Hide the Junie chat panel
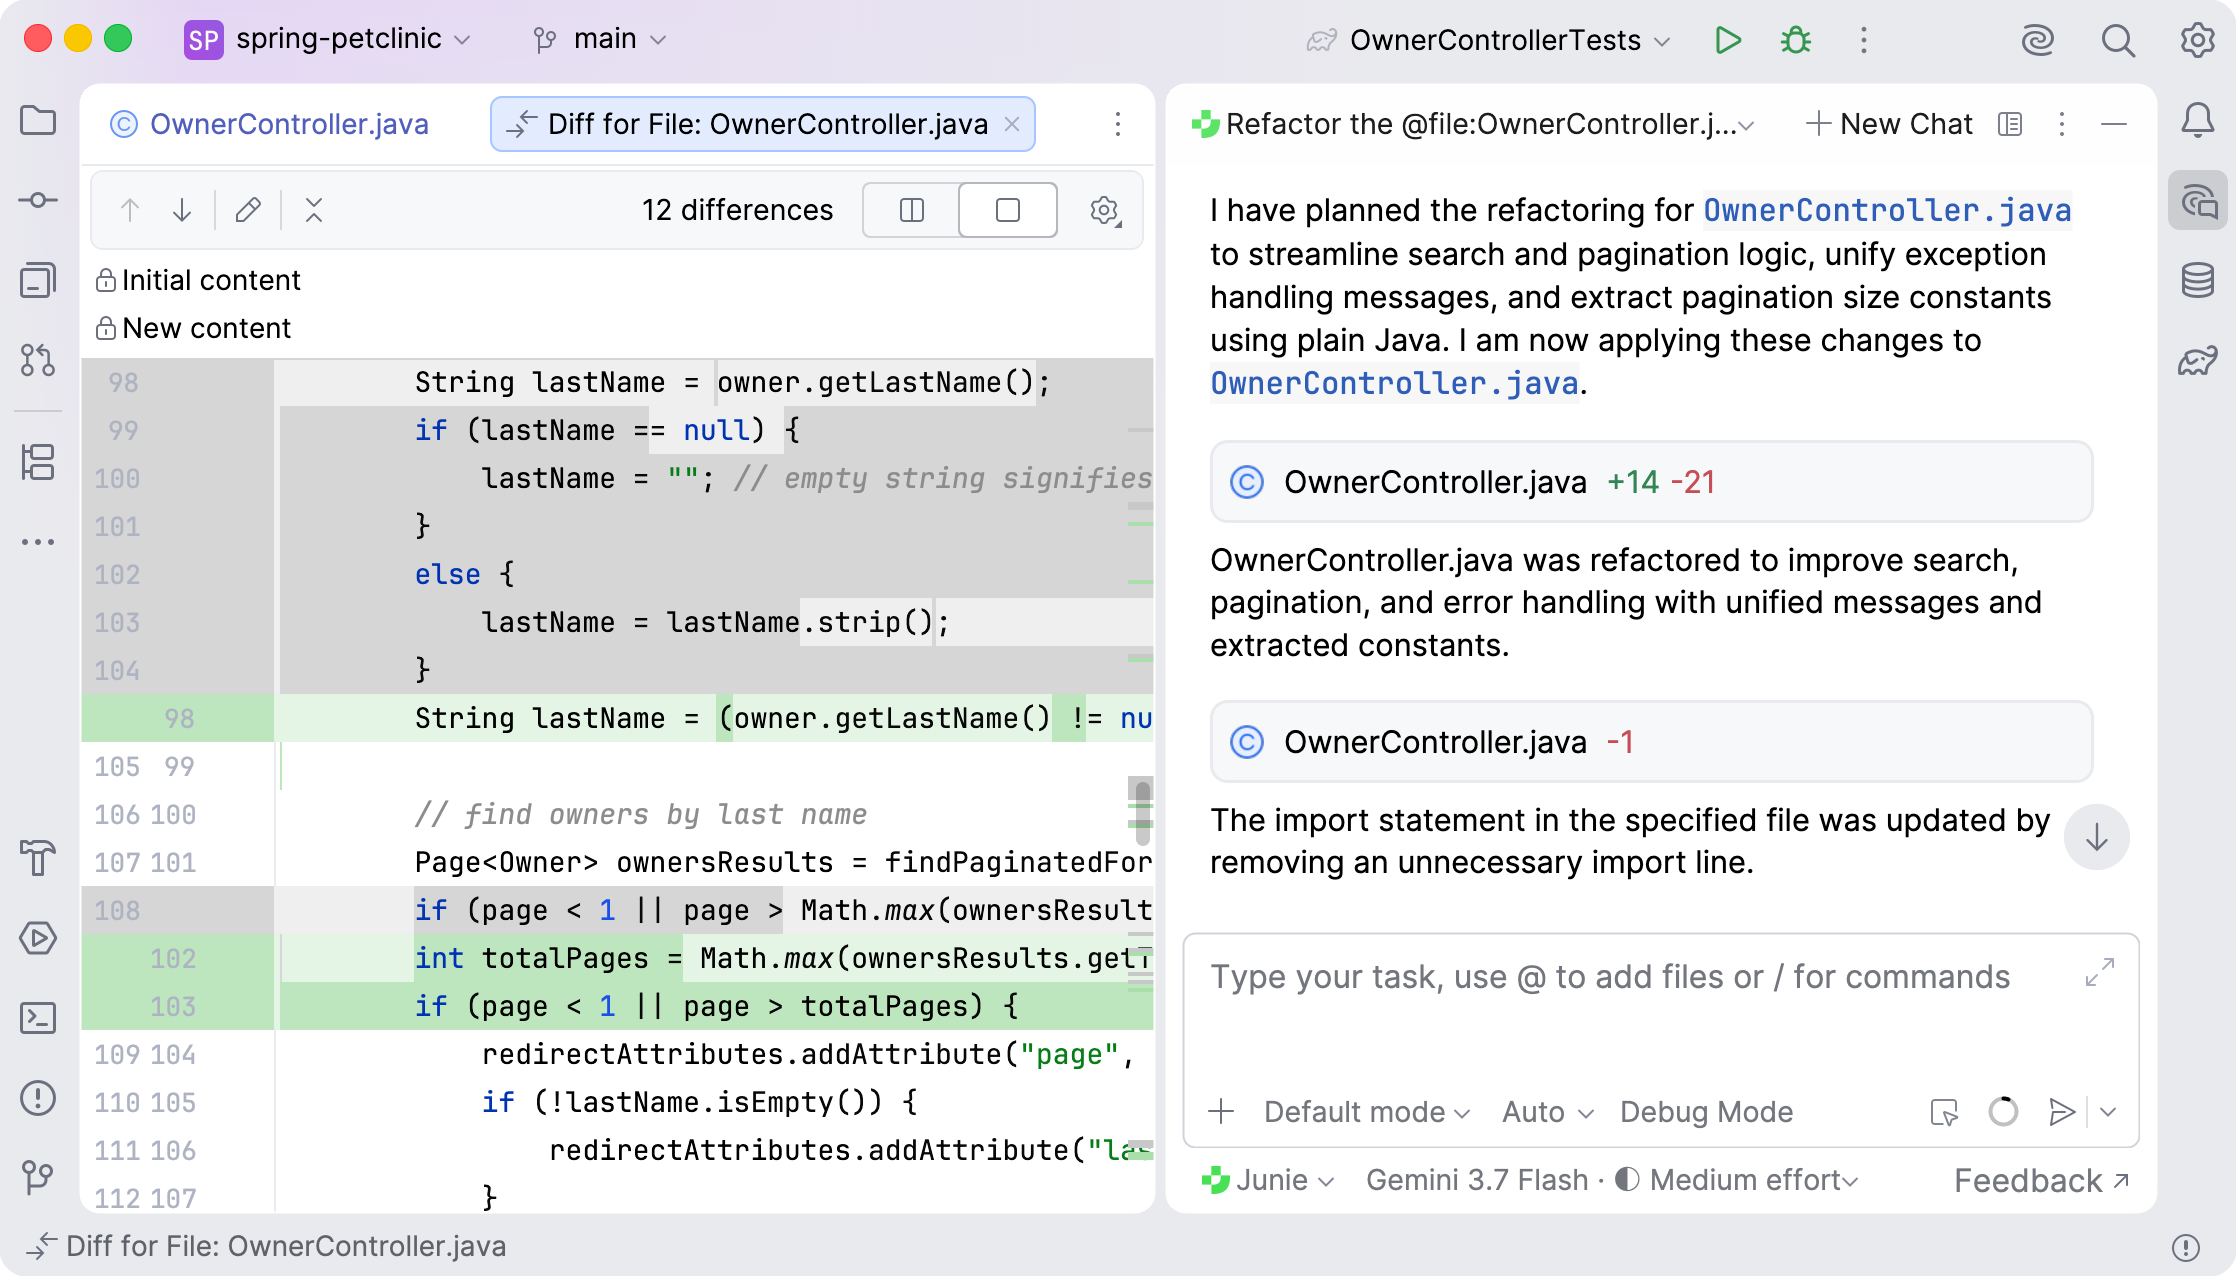 [x=2114, y=124]
